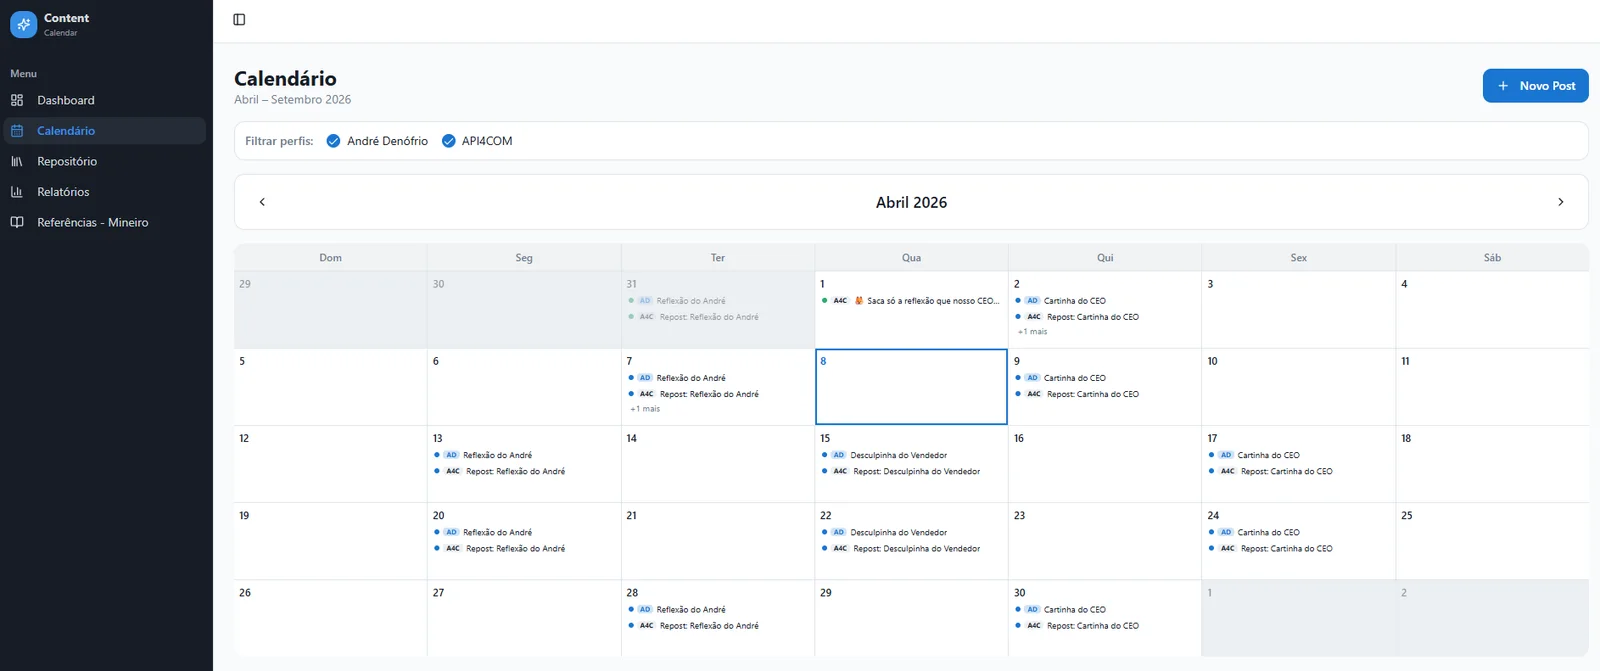The image size is (1600, 671).
Task: Click the Relatórios bar chart icon
Action: click(17, 192)
